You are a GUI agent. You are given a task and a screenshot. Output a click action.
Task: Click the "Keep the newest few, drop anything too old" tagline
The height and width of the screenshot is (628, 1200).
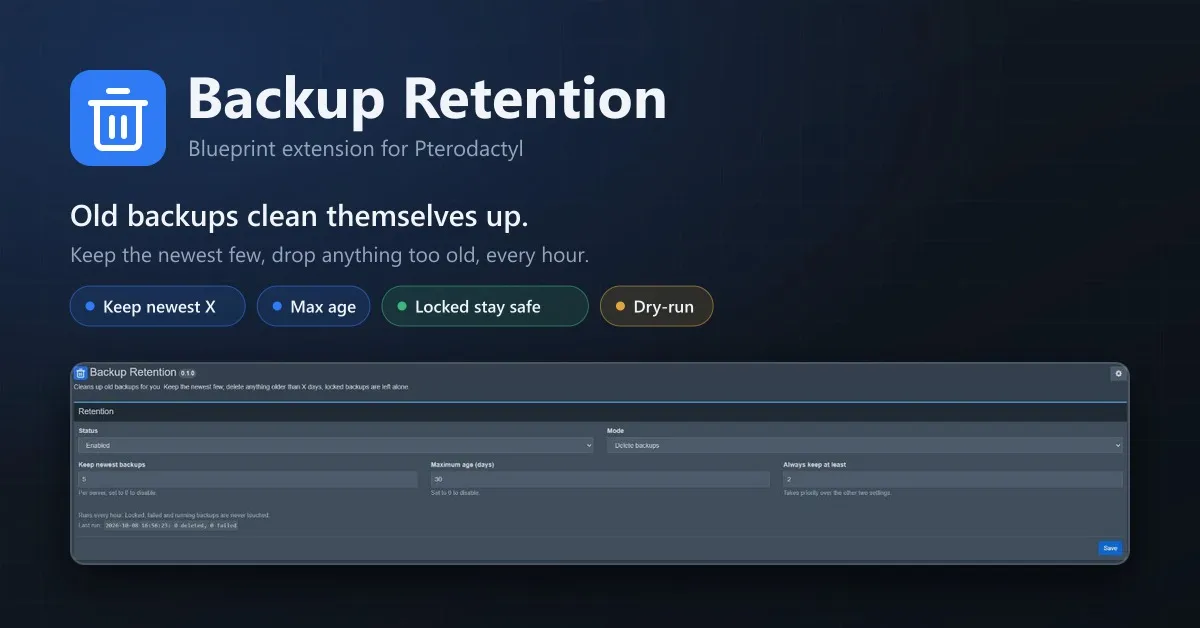[330, 255]
